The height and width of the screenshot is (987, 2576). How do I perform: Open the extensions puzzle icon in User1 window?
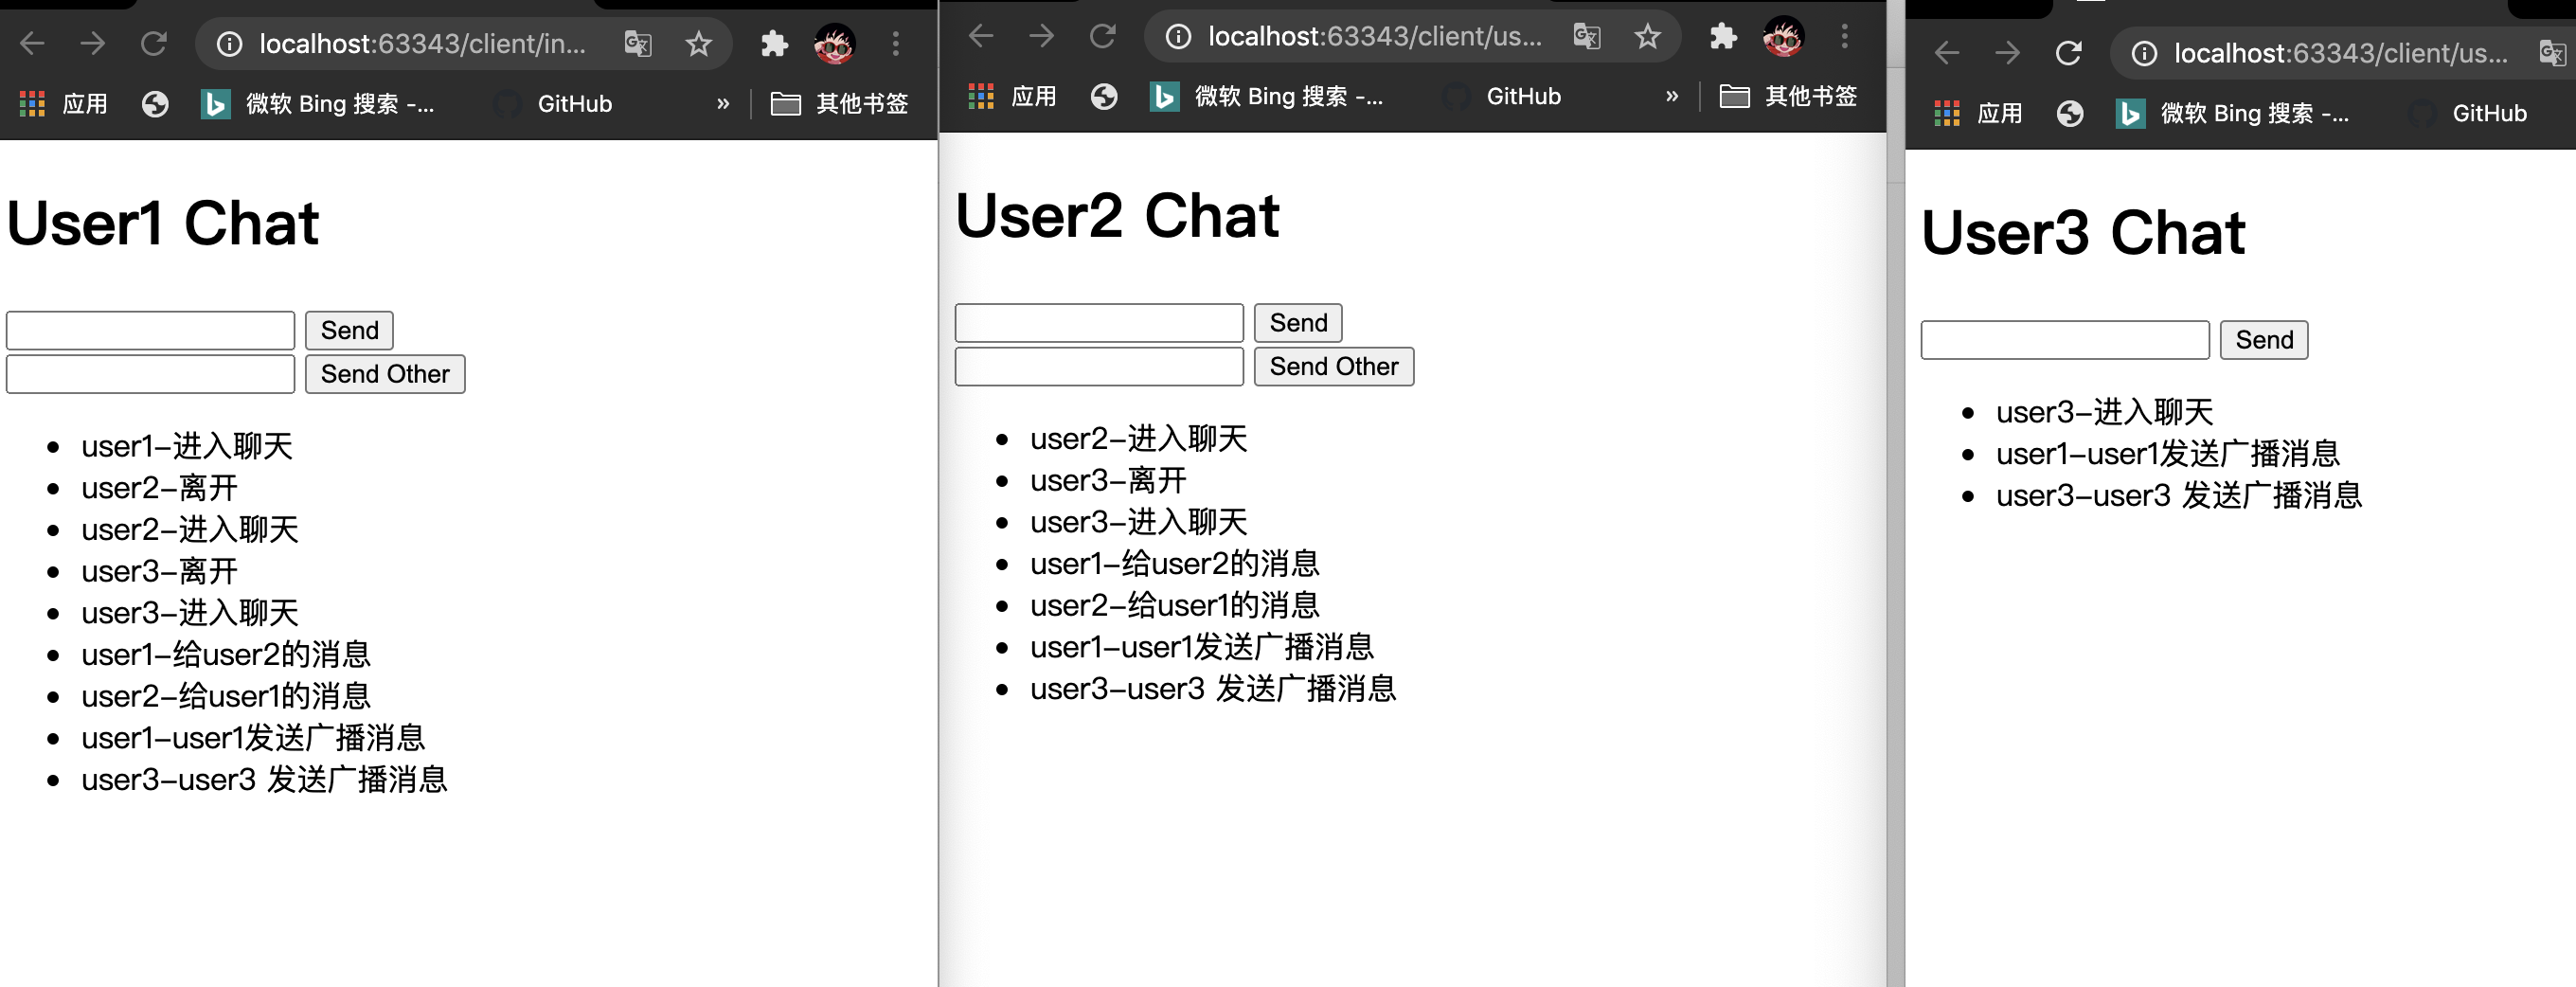(x=773, y=44)
